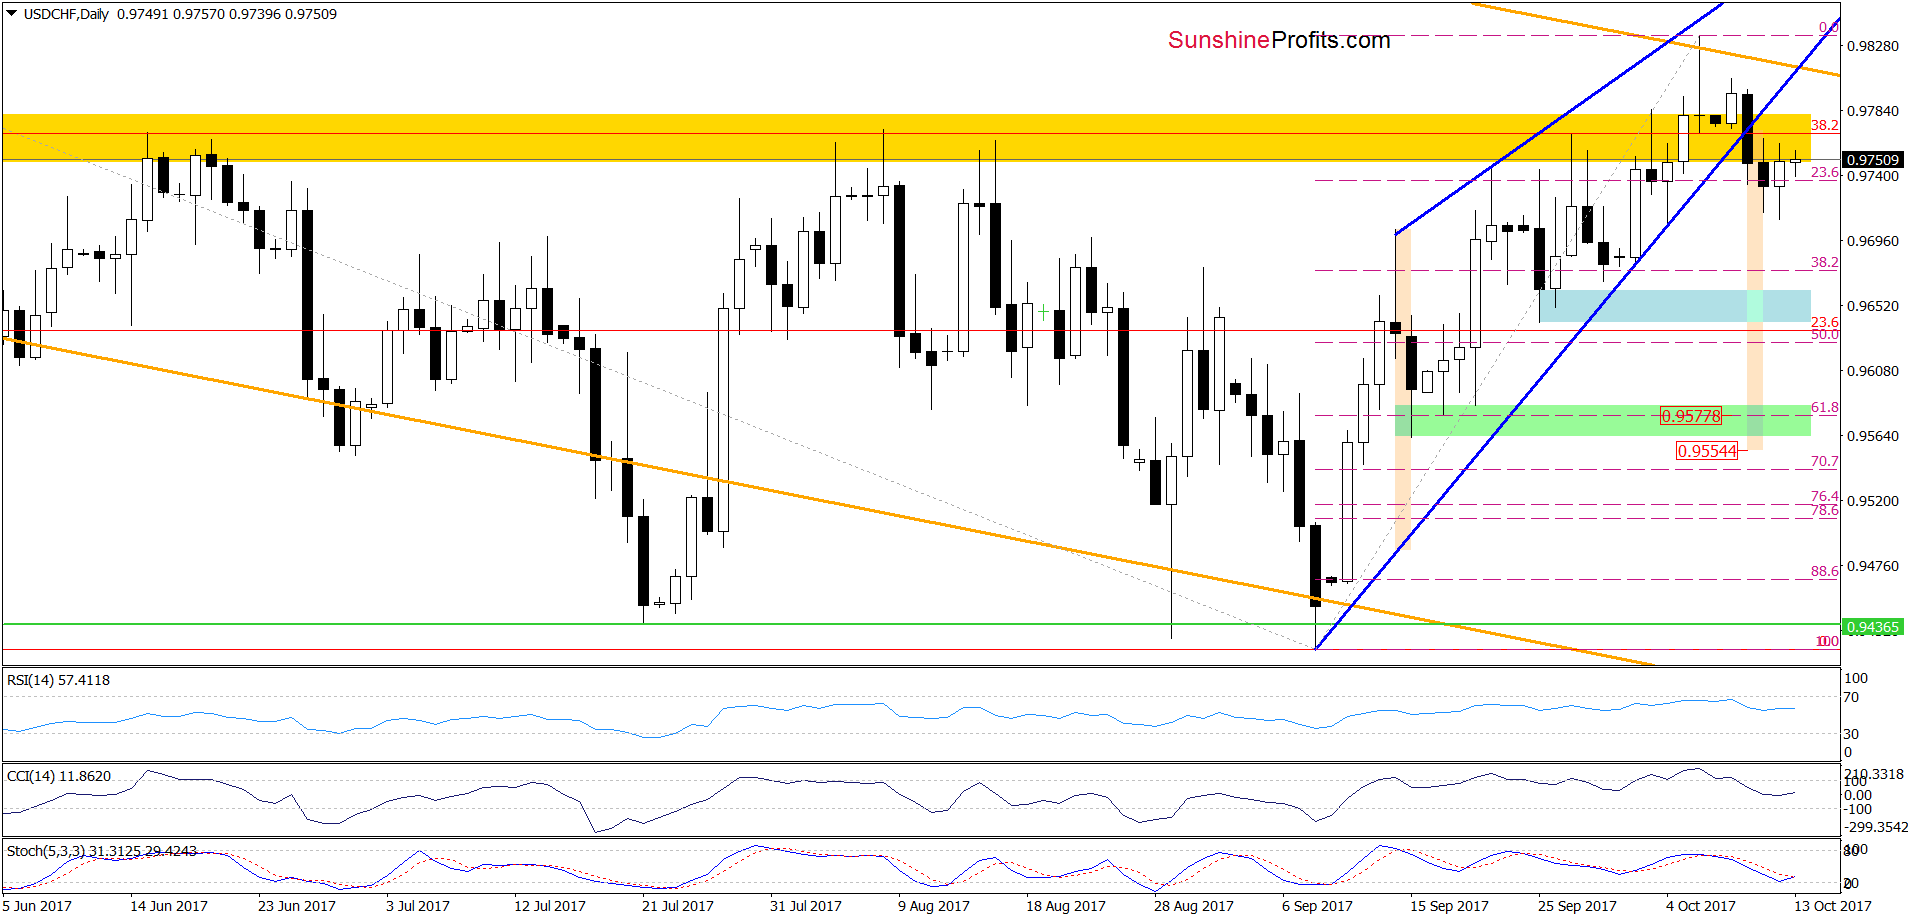Click the red price label 0.95778

tap(1691, 416)
